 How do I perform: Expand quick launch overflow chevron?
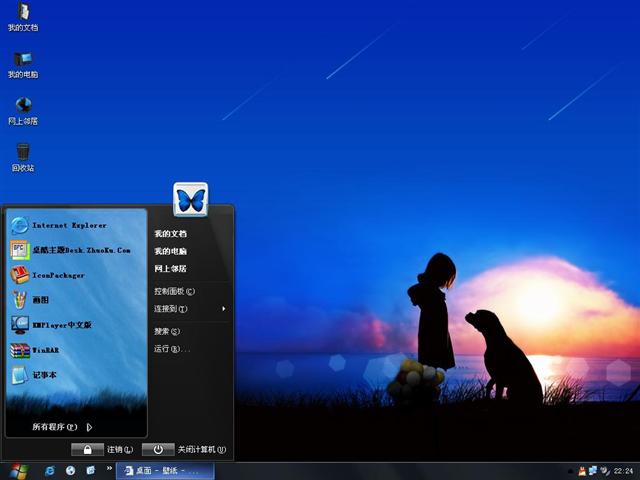109,469
